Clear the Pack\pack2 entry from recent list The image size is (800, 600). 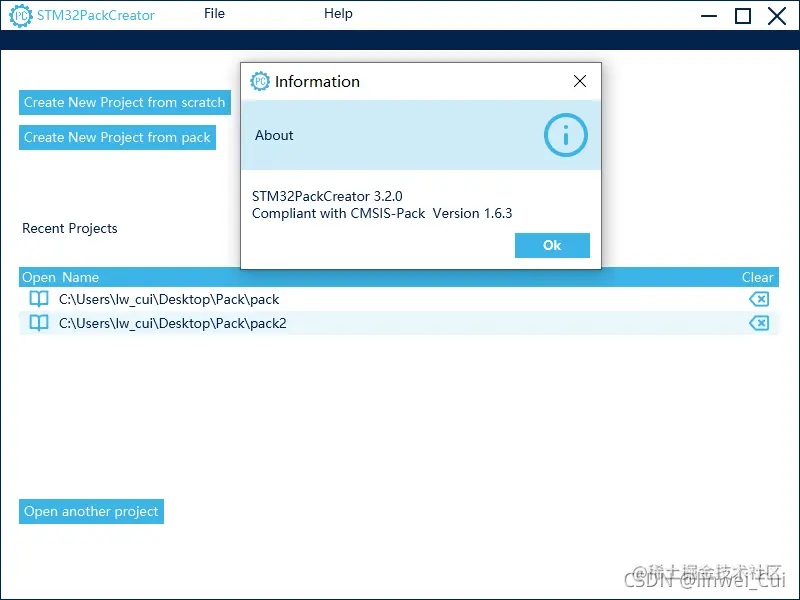(759, 323)
